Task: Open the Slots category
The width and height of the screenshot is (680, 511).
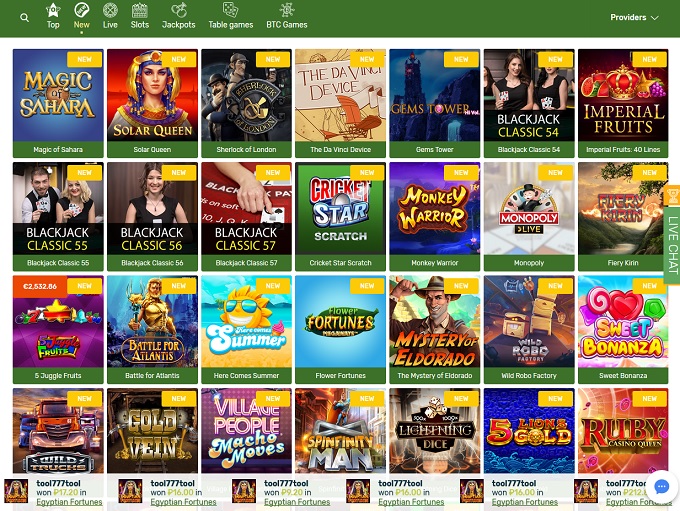Action: [x=140, y=15]
